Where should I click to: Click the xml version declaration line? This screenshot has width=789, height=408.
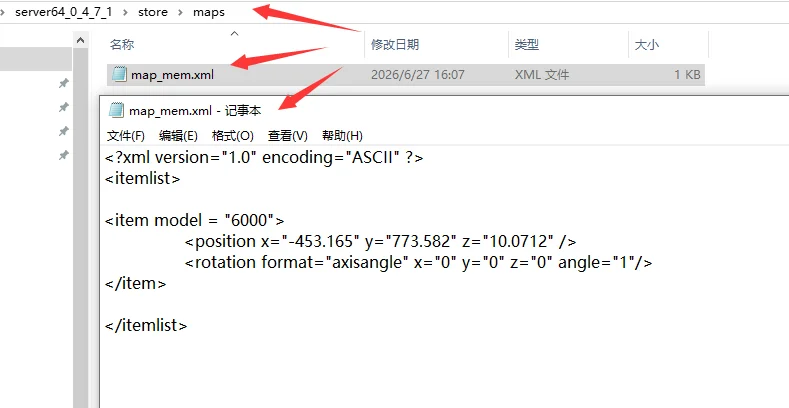[264, 157]
